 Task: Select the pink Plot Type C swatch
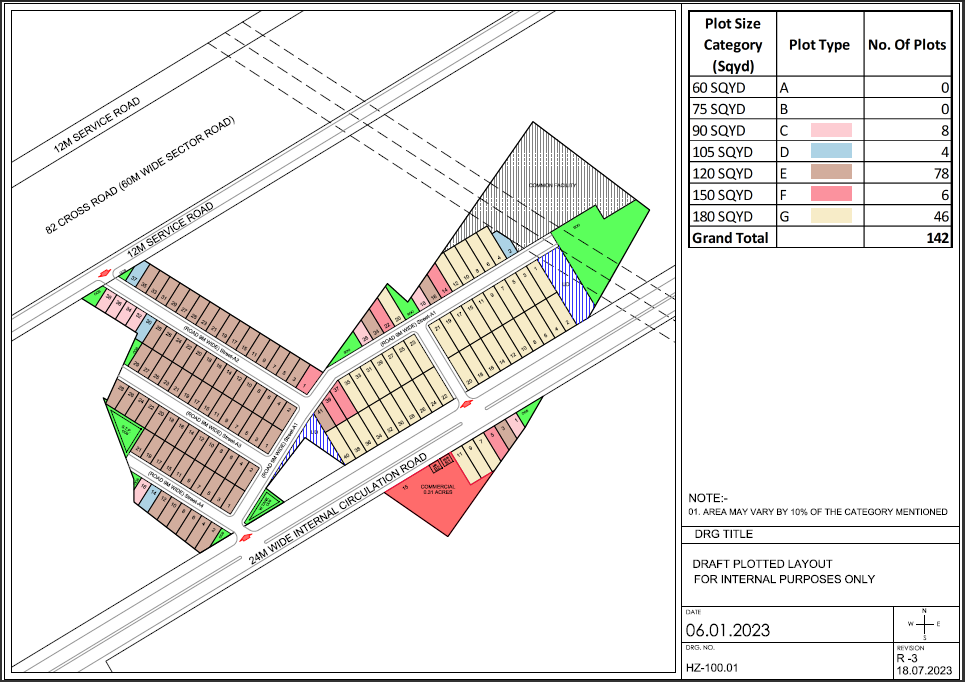point(830,130)
